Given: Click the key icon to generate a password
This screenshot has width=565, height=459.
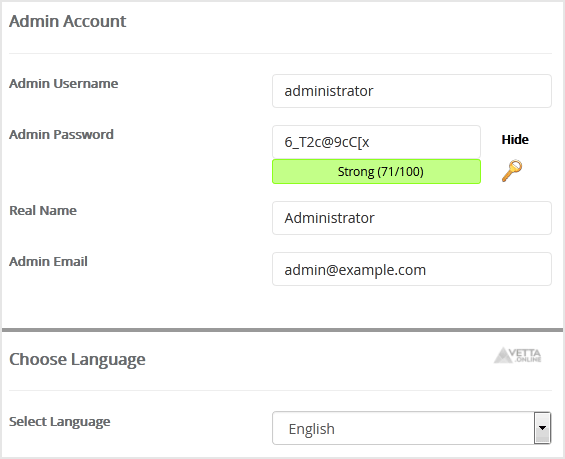Looking at the screenshot, I should [512, 170].
